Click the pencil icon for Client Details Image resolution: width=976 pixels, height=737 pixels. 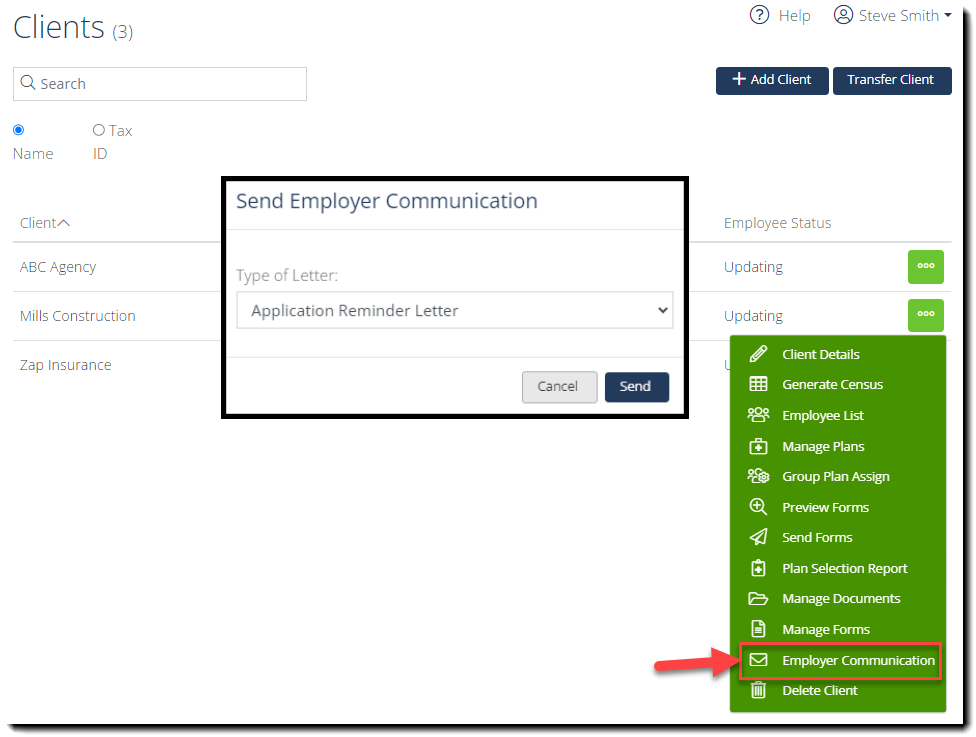pyautogui.click(x=758, y=354)
